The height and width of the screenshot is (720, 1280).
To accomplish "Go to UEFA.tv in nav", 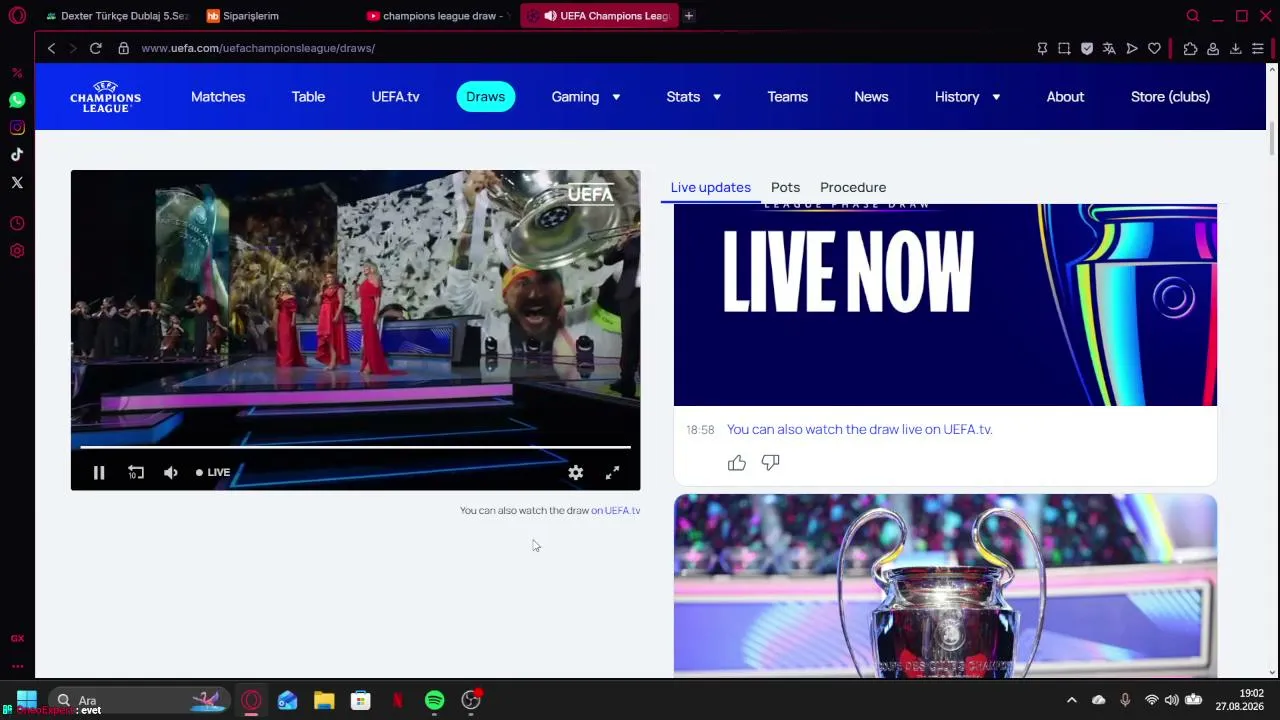I will pyautogui.click(x=395, y=97).
